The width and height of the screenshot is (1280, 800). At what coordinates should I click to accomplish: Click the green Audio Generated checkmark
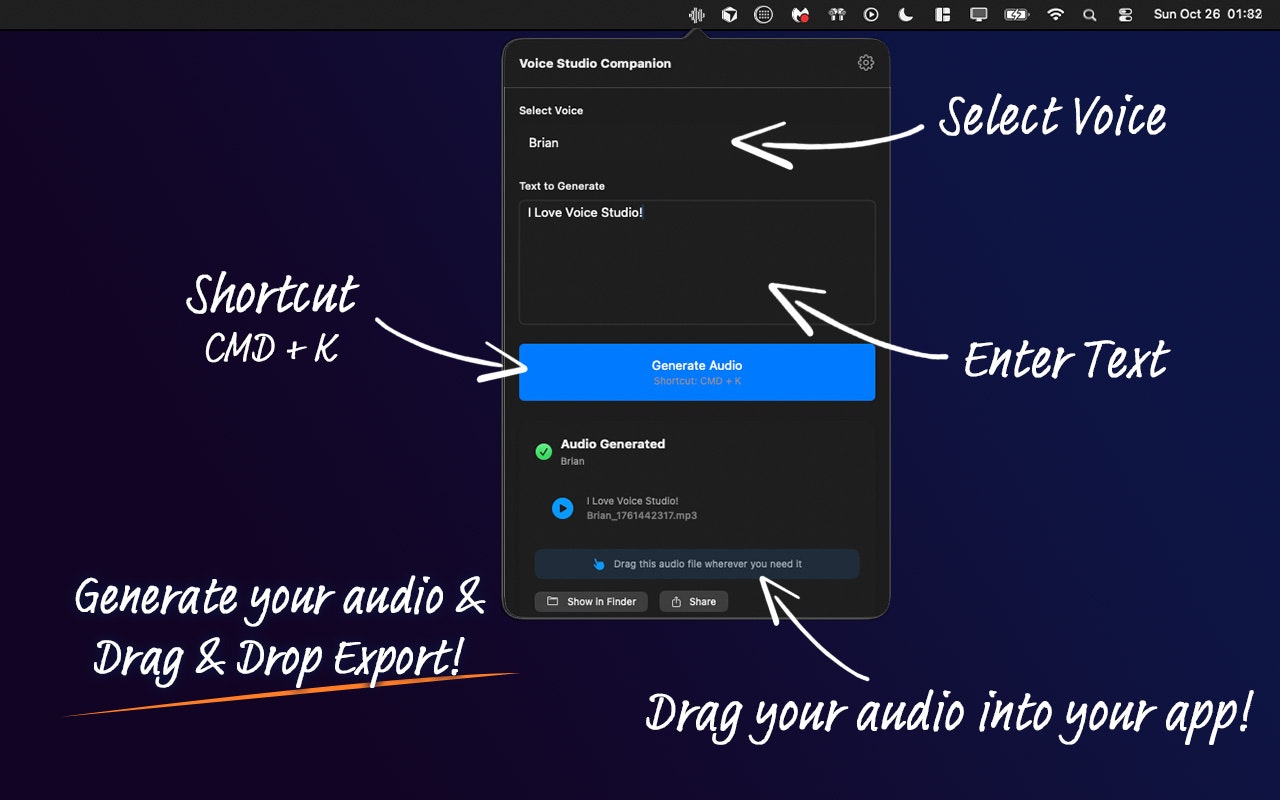click(544, 451)
